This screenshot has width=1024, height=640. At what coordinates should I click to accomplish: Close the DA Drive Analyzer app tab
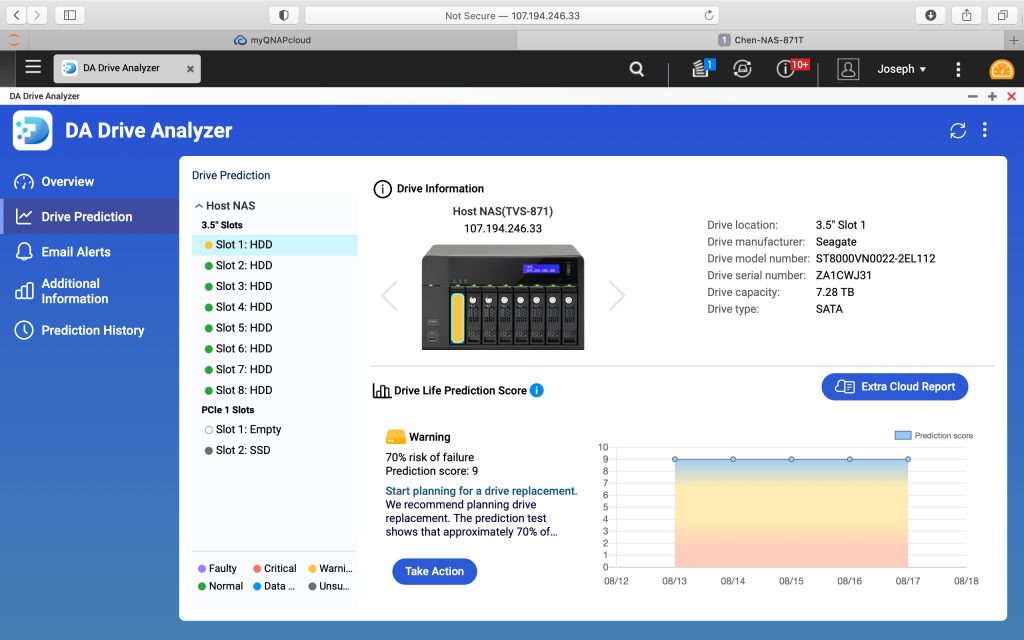pyautogui.click(x=190, y=69)
